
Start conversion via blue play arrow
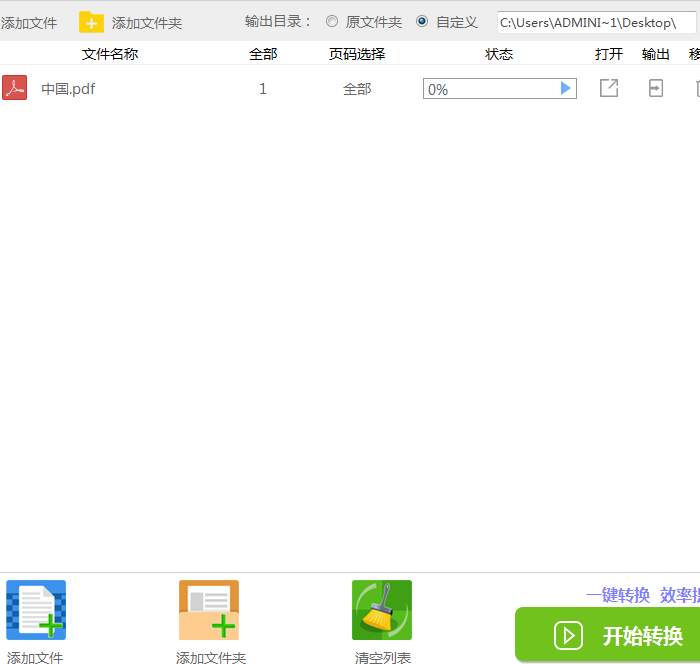click(566, 88)
